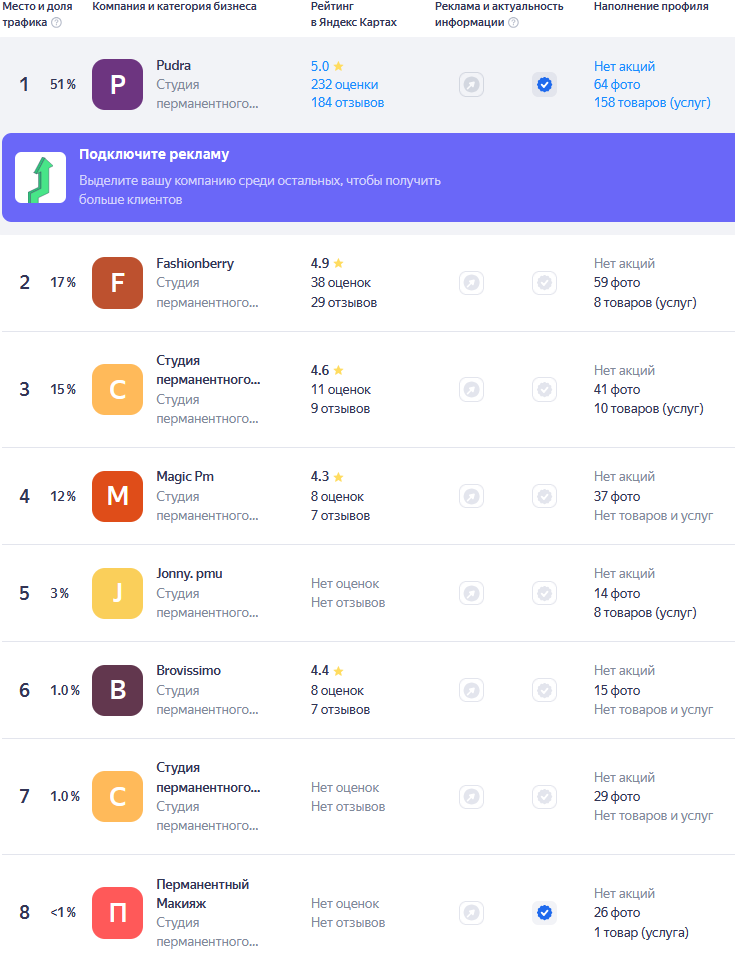
Task: Click the '14 фото' text for Jonny. pmu
Action: click(x=617, y=593)
